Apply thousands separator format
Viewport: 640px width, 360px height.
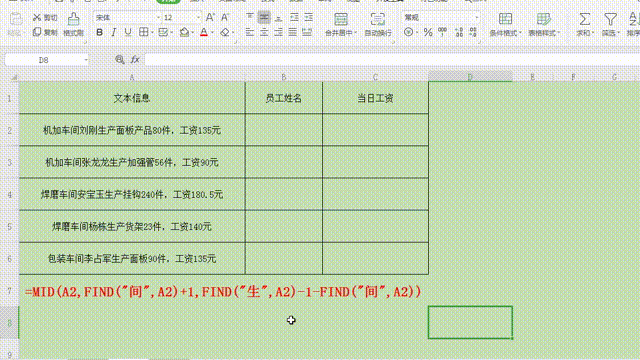[x=442, y=32]
